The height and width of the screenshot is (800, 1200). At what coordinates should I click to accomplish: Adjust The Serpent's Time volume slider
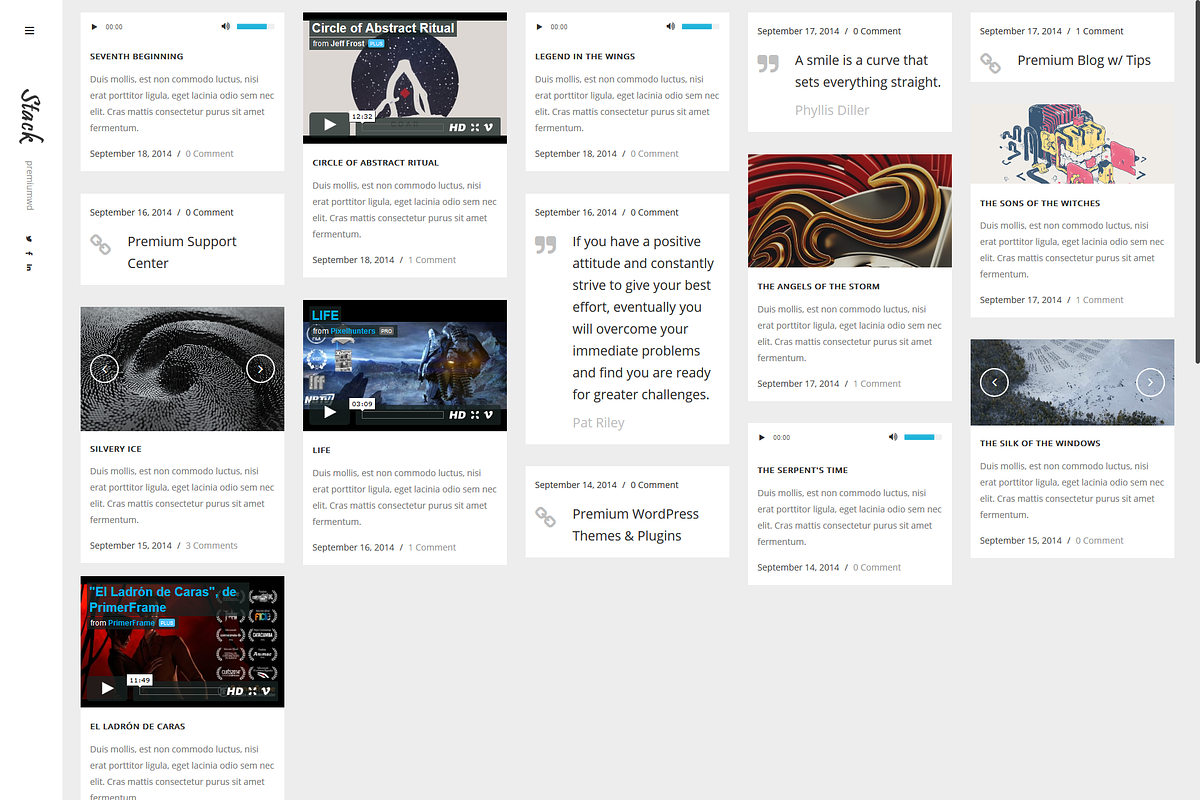coord(923,437)
